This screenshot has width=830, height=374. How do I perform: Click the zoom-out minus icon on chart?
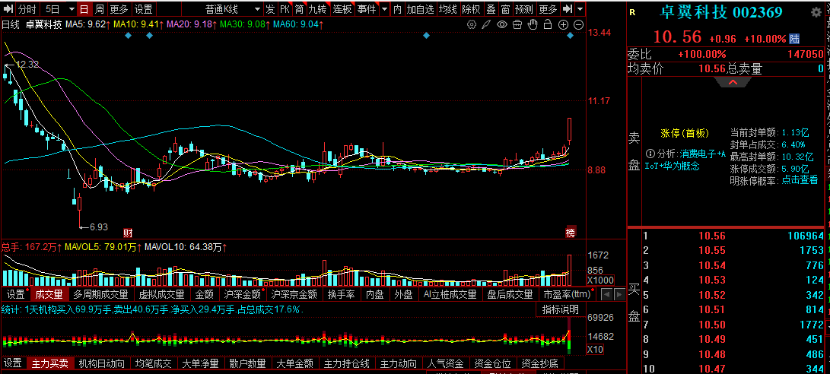(x=579, y=25)
